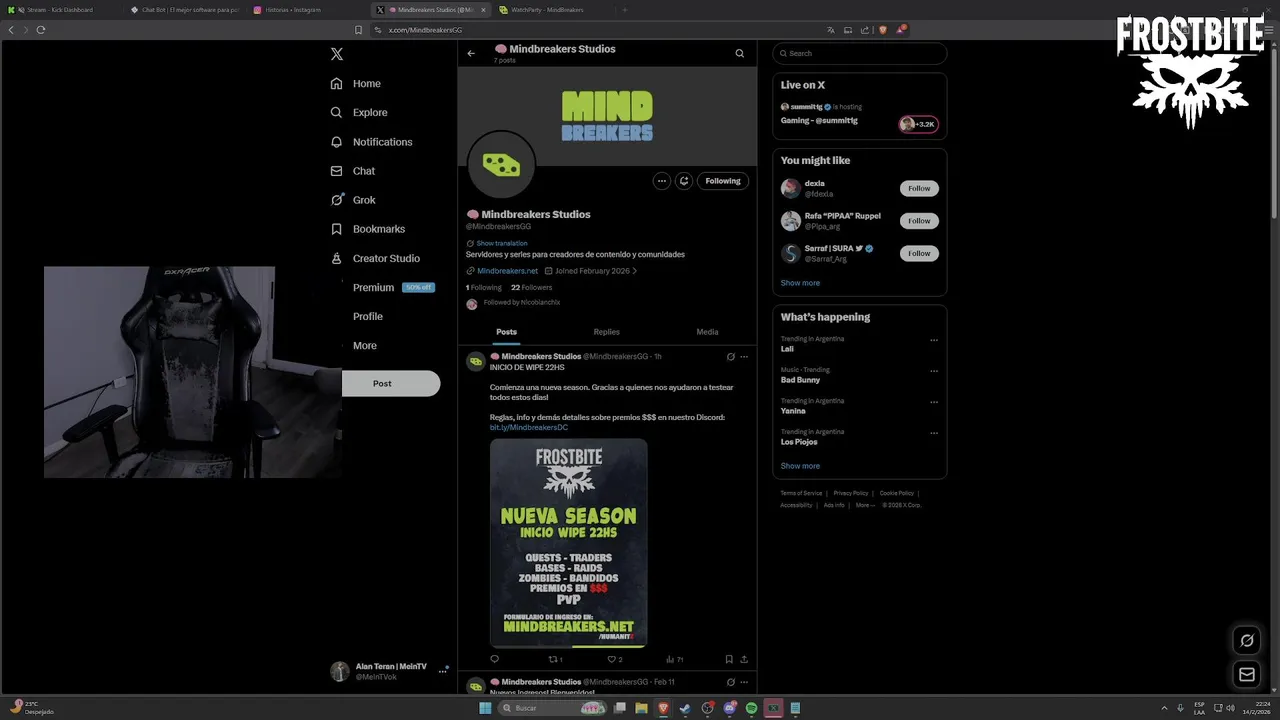Repost the INICIO DE WIPE post
This screenshot has height=720, width=1280.
coord(556,660)
